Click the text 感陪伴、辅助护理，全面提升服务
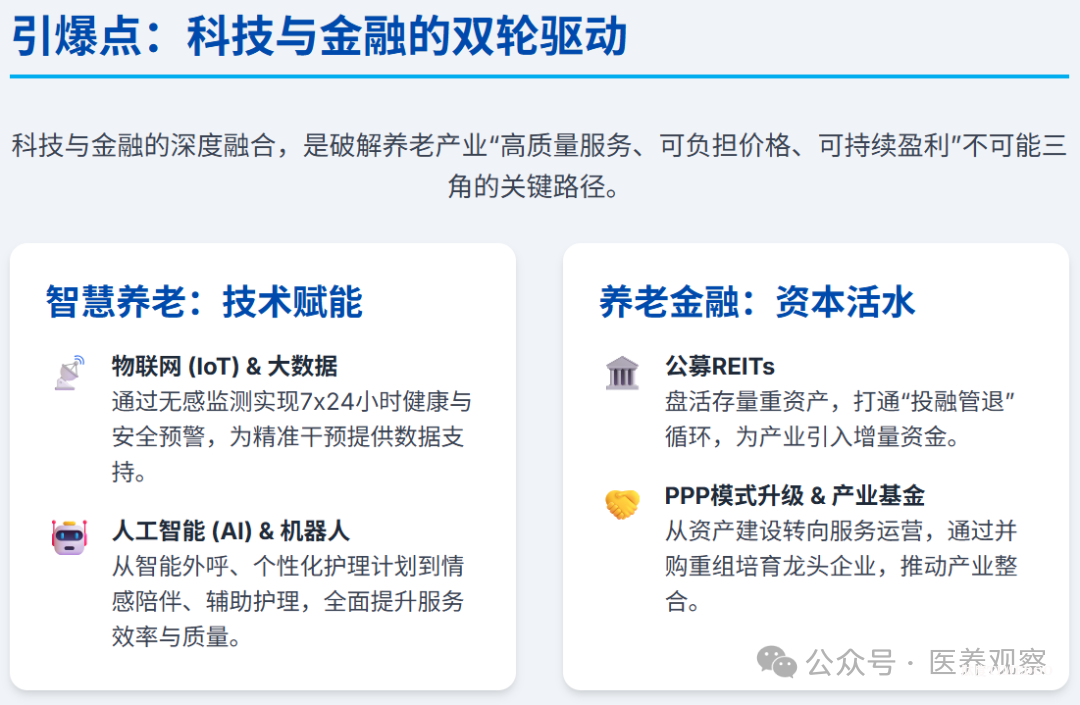Image resolution: width=1080 pixels, height=705 pixels. pyautogui.click(x=288, y=601)
